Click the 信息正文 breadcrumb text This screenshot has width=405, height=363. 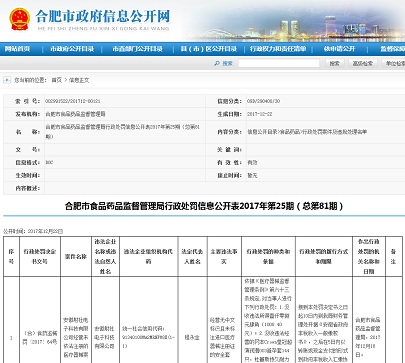(x=79, y=80)
